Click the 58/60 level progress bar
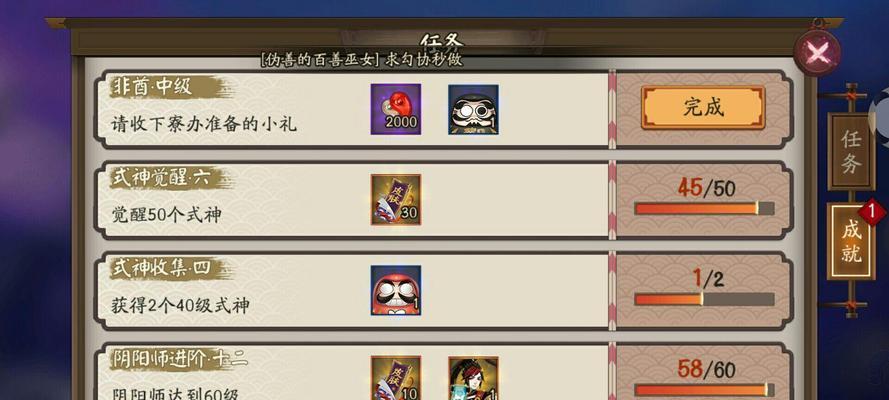 coord(704,390)
